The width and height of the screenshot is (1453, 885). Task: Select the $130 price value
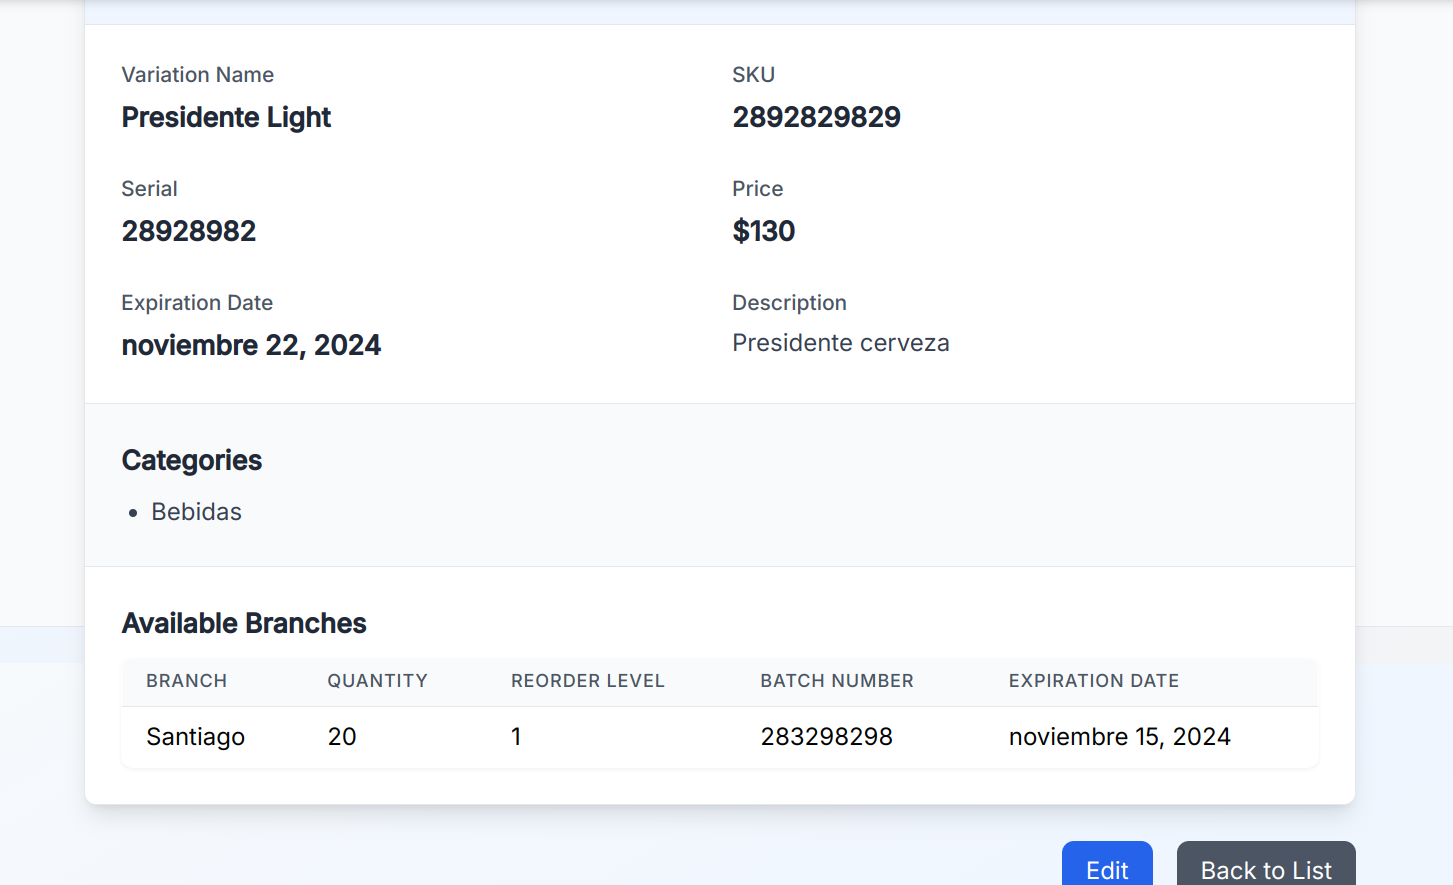tap(763, 232)
